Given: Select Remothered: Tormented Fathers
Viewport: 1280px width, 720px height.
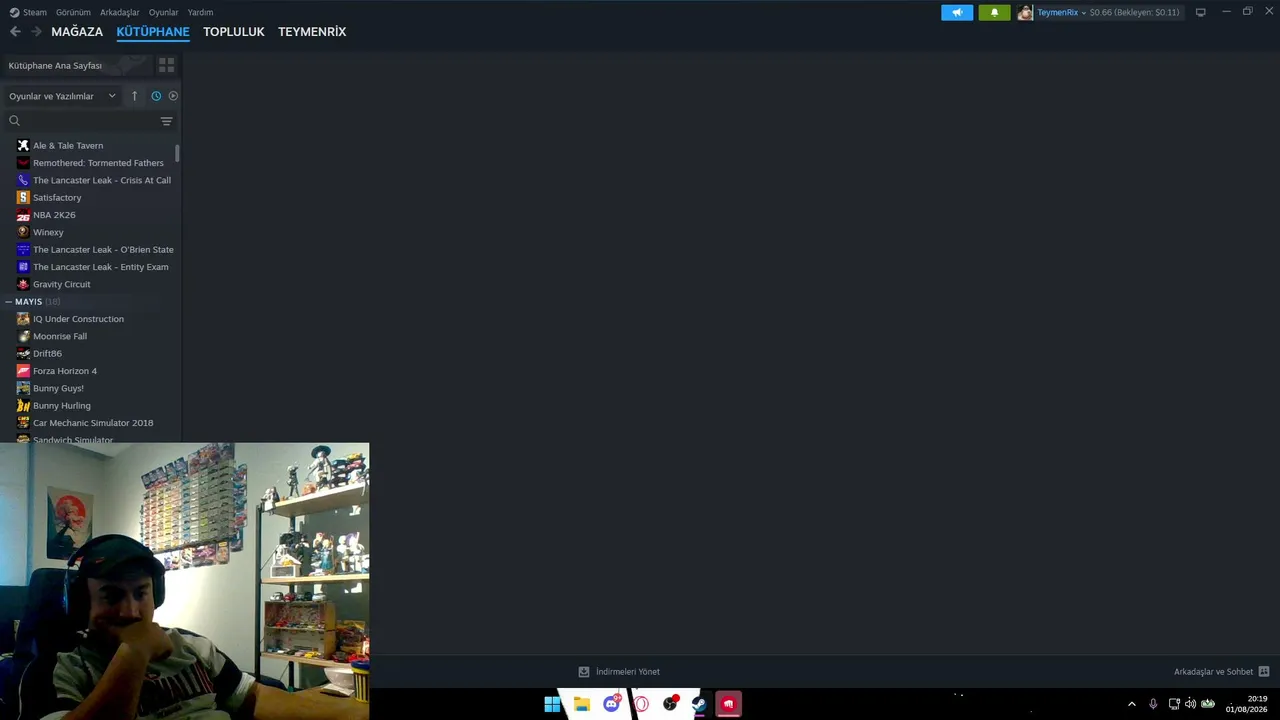Looking at the screenshot, I should tap(98, 163).
